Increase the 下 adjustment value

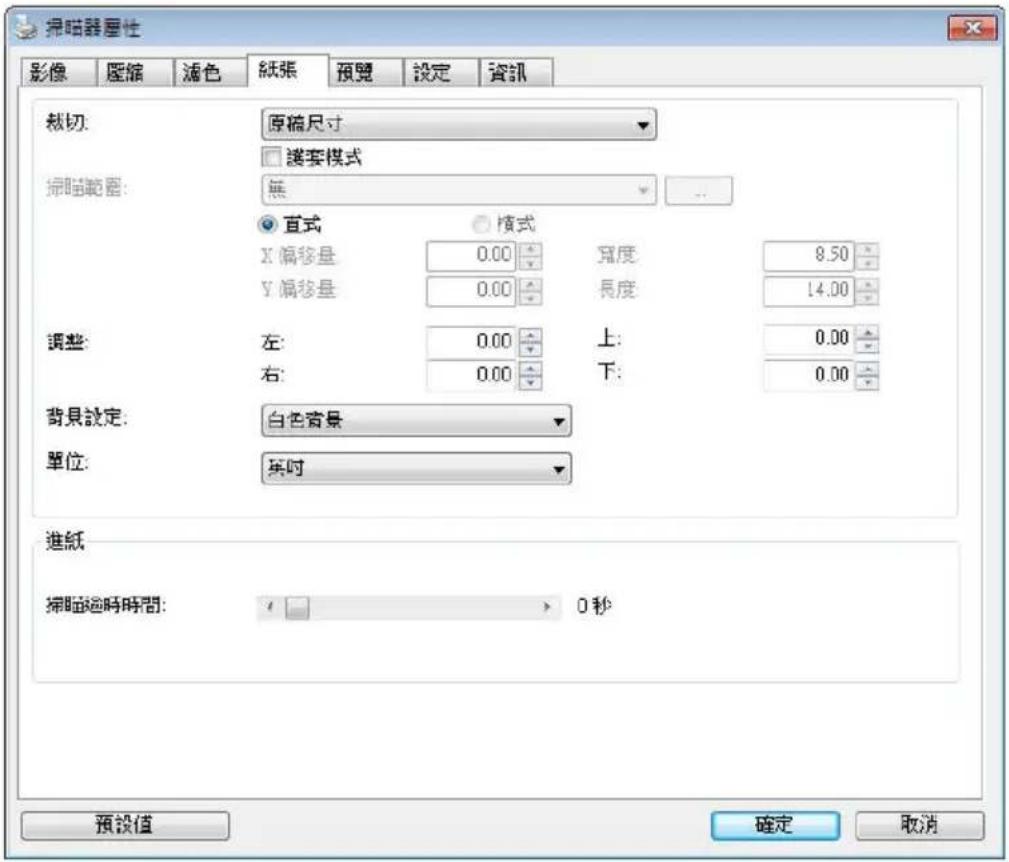coord(867,368)
